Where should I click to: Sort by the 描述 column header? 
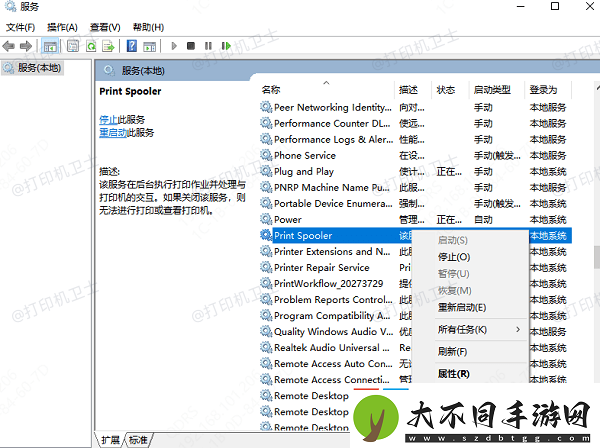(x=408, y=90)
